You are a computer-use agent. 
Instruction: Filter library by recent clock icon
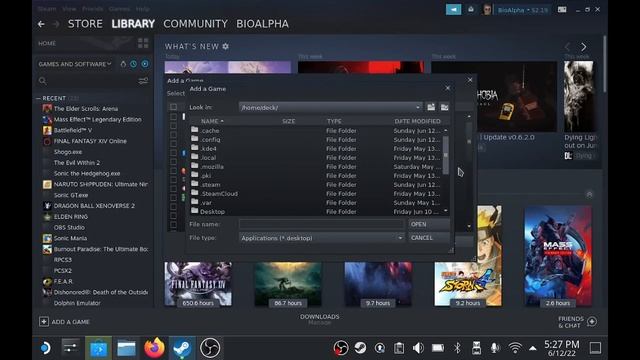(x=133, y=64)
